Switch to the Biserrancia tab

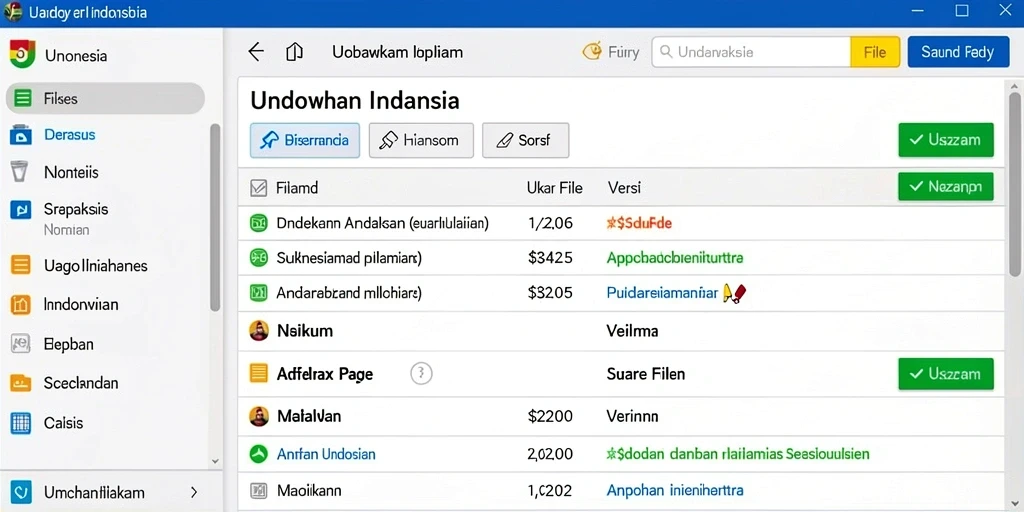(x=305, y=140)
